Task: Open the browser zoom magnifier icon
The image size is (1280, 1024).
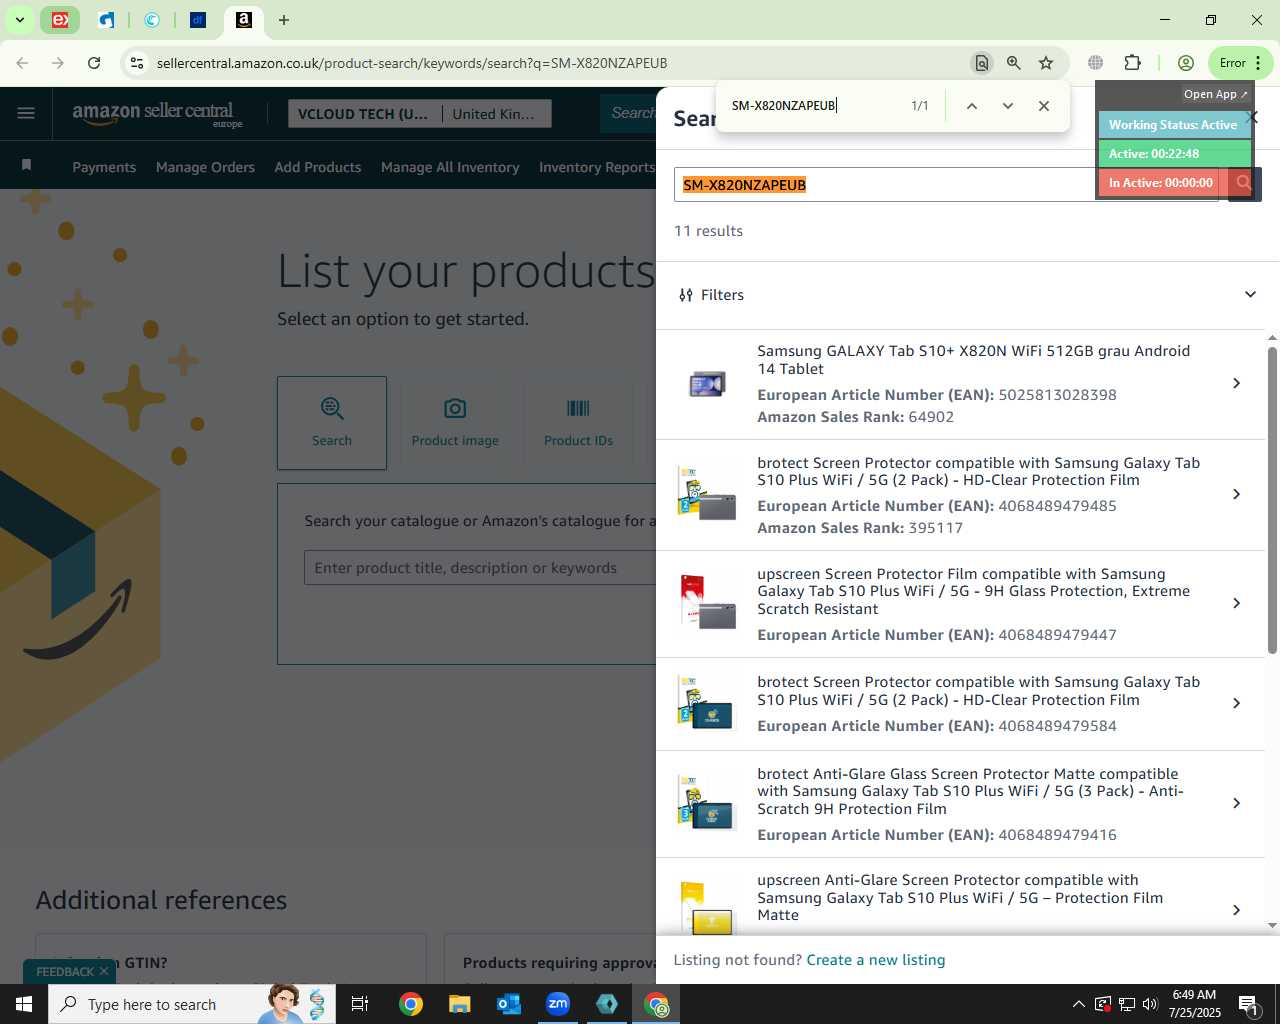Action: (x=1014, y=63)
